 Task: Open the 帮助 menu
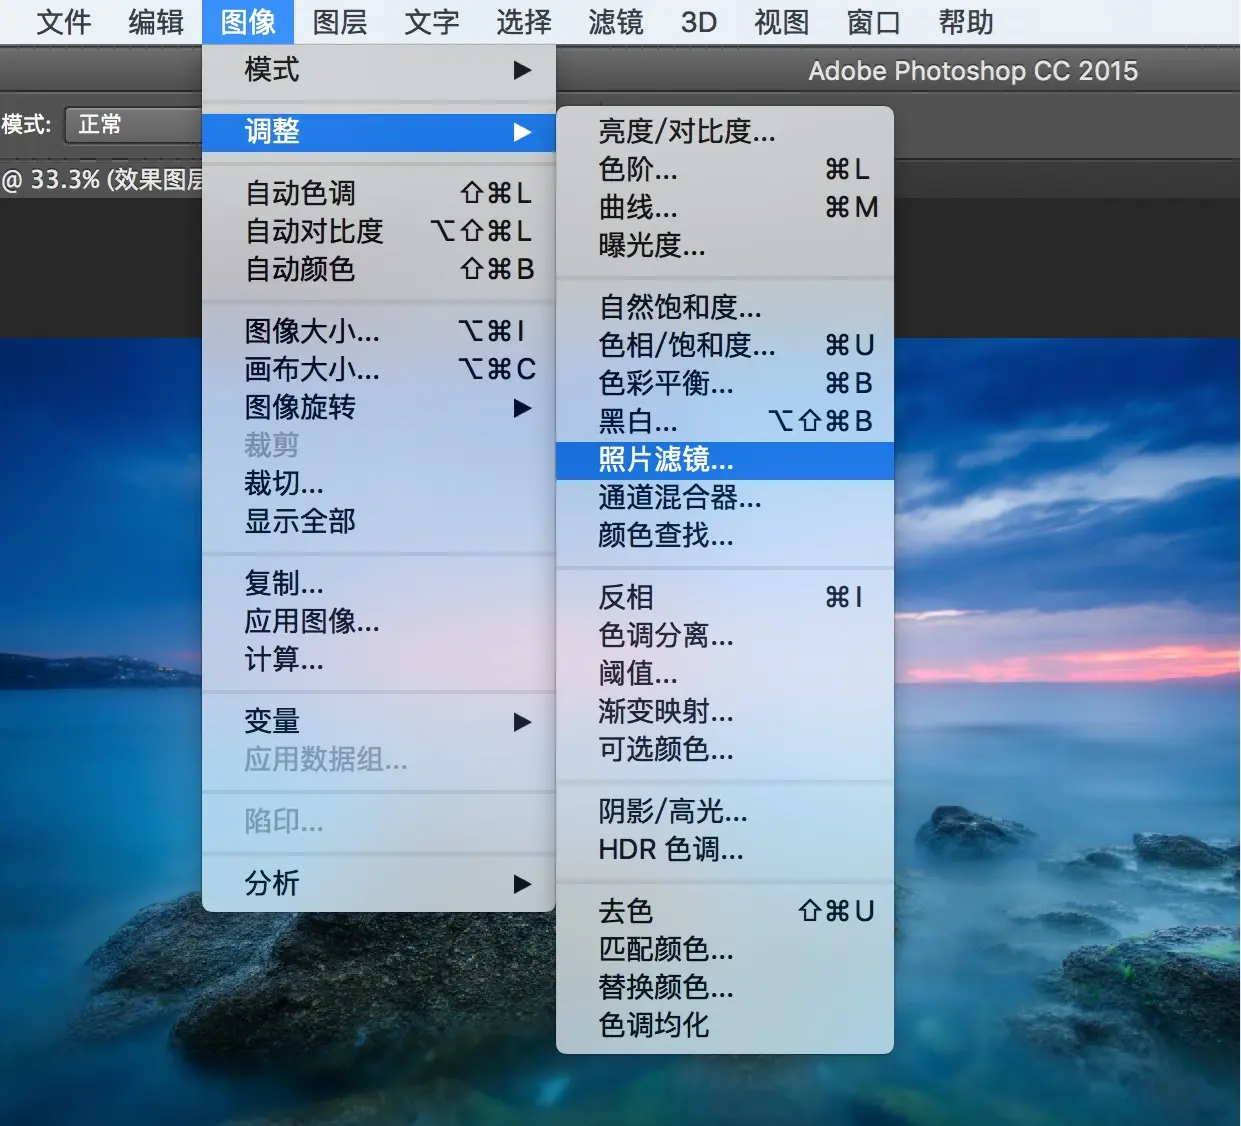pos(966,22)
